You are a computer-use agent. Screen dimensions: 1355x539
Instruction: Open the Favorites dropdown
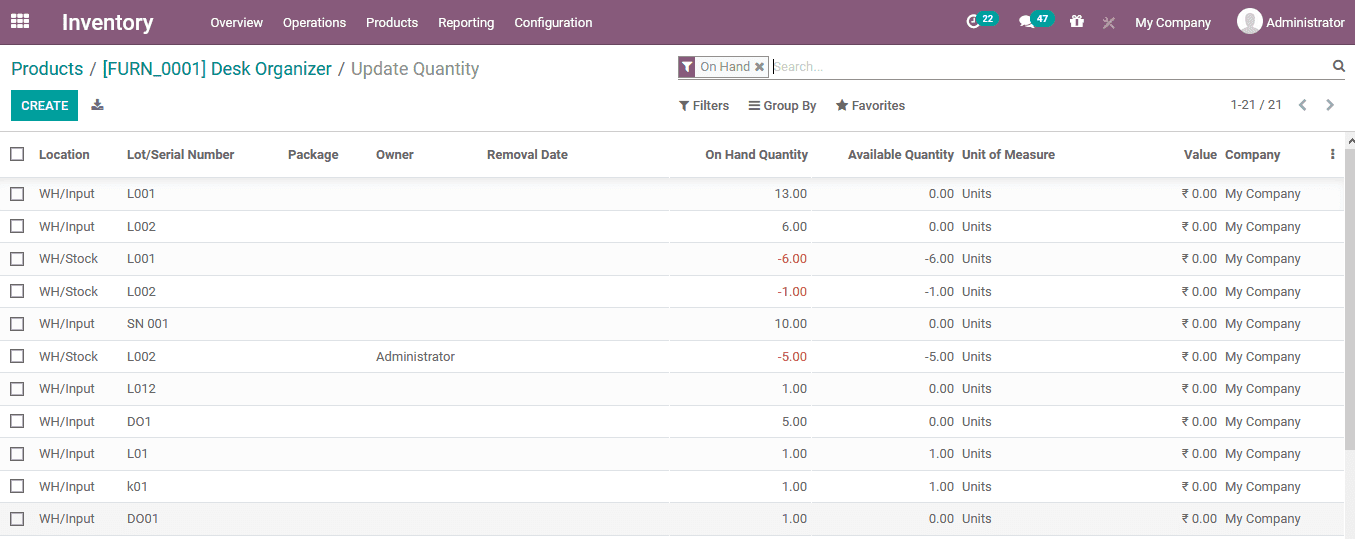pyautogui.click(x=870, y=106)
